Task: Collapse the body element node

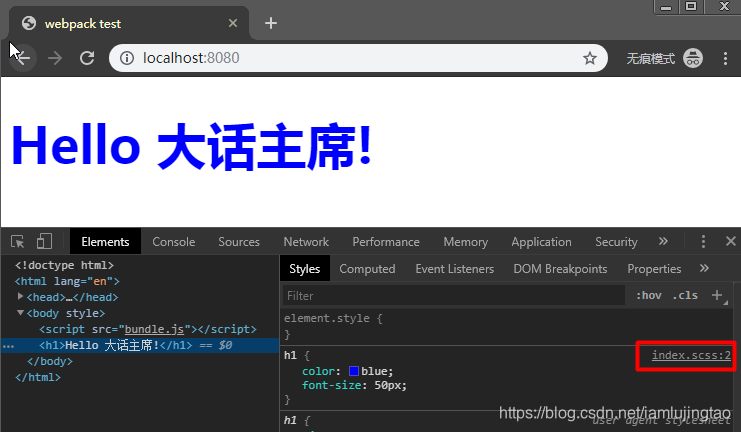Action: (x=20, y=312)
